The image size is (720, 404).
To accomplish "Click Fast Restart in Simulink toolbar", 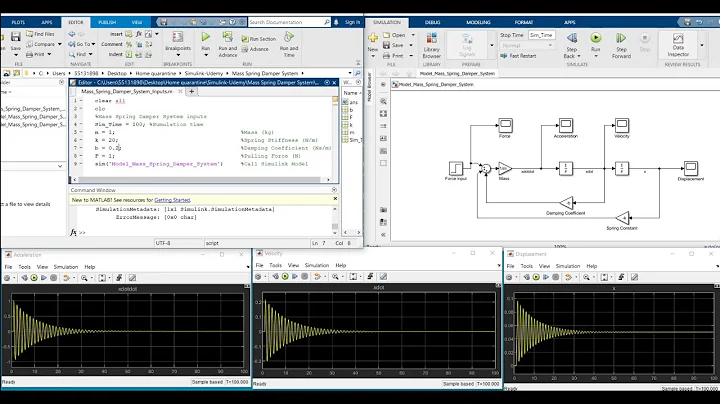I will 518,56.
